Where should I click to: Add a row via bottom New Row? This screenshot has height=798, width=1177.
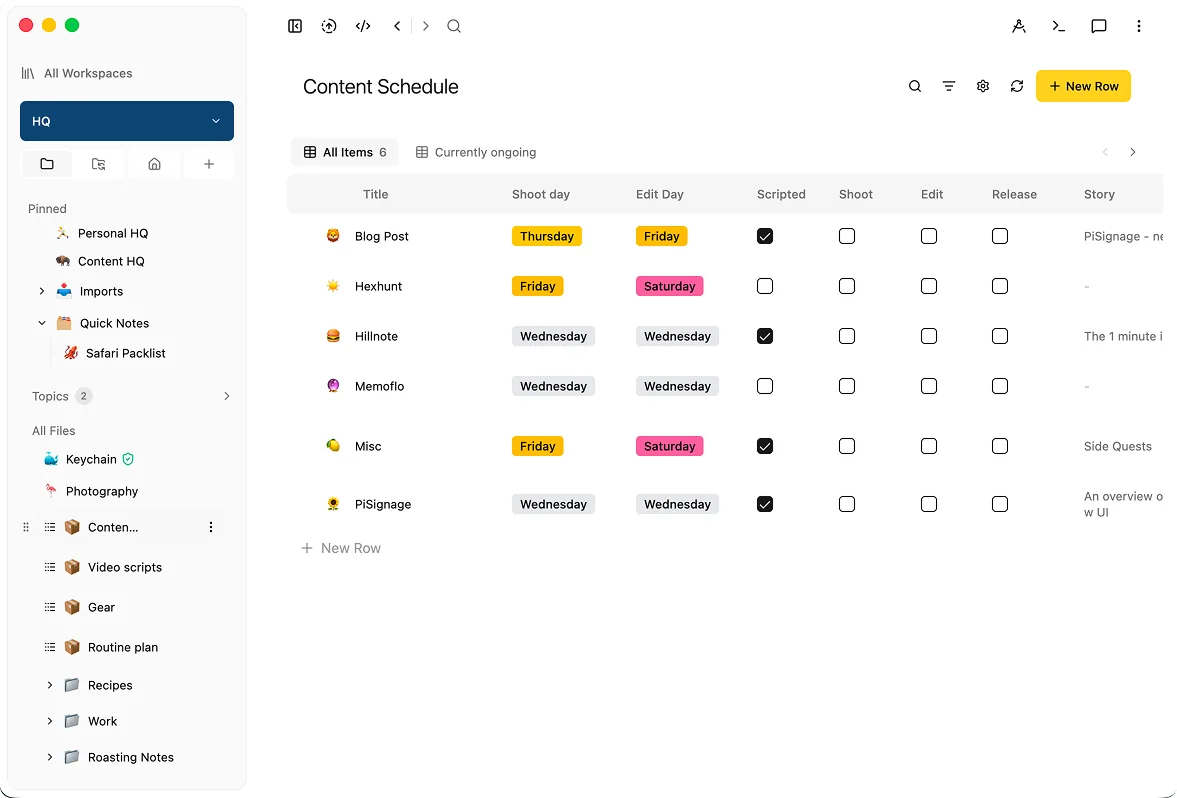click(x=342, y=548)
